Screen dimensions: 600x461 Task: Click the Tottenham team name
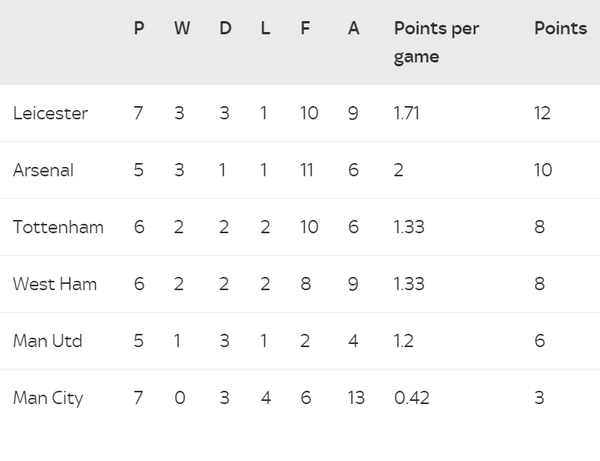(x=58, y=227)
